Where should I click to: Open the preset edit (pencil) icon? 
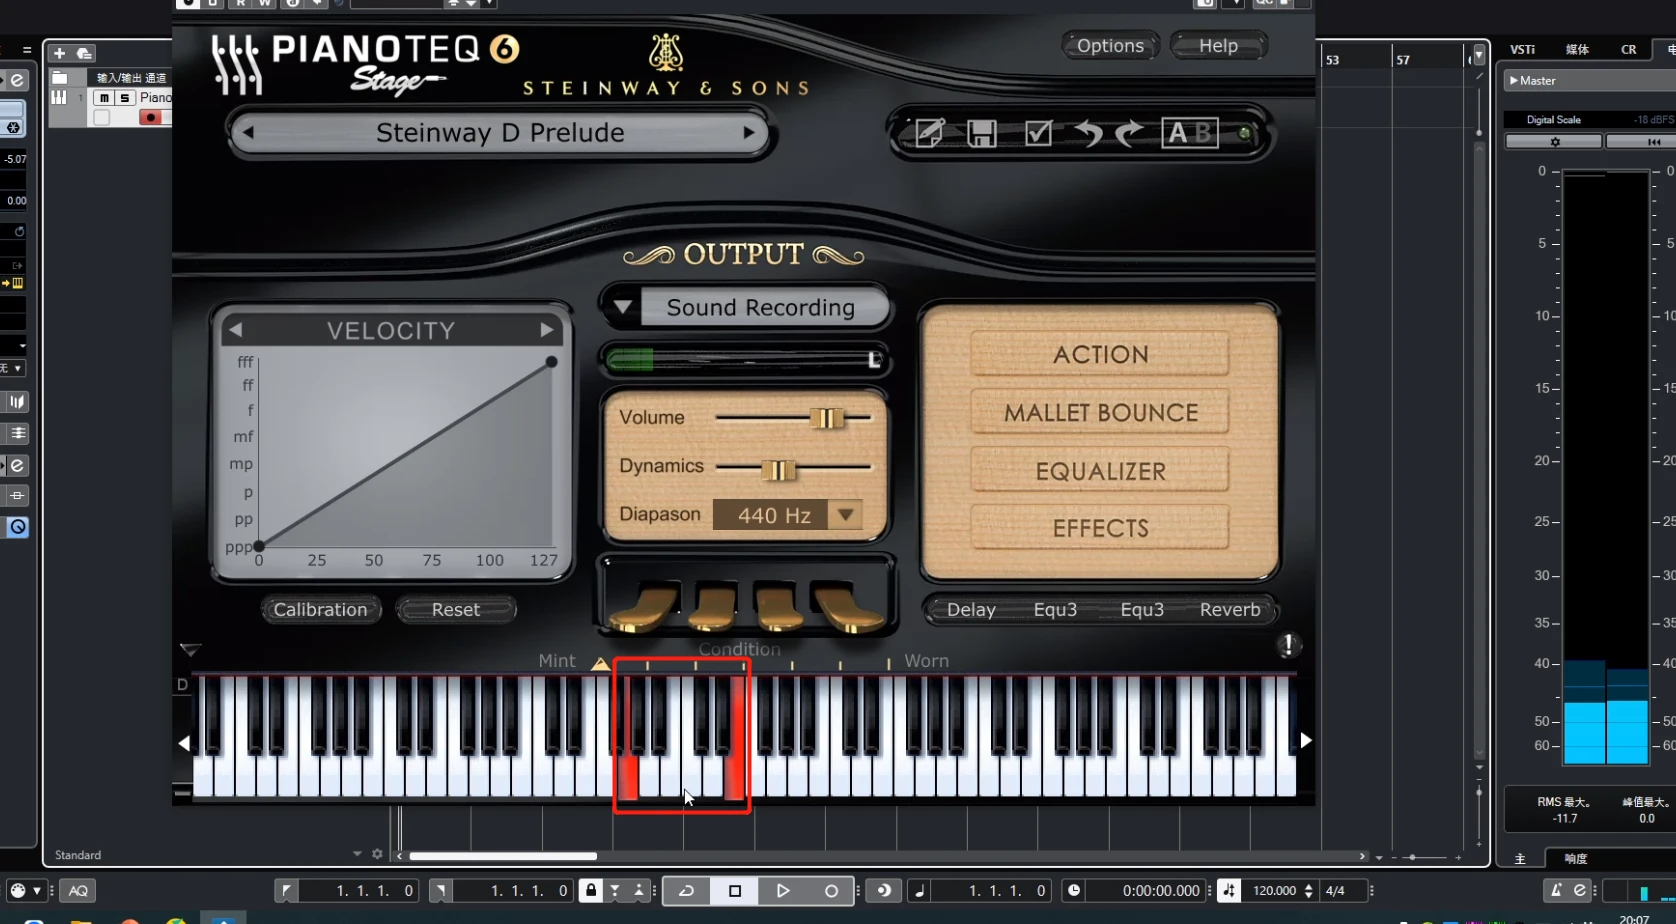[929, 132]
